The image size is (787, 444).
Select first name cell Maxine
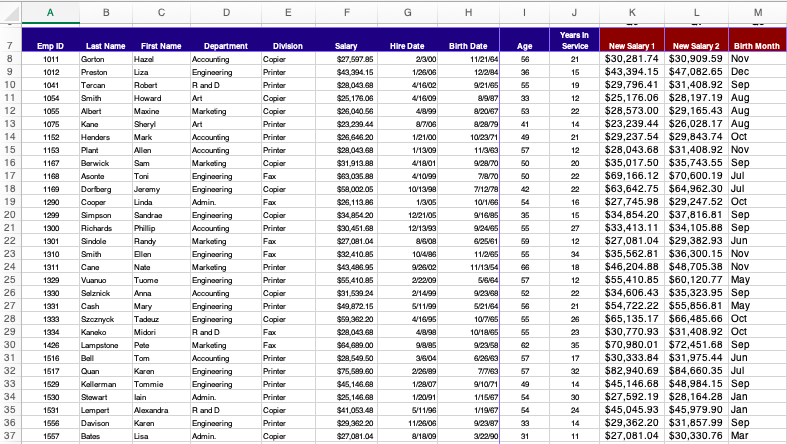161,111
